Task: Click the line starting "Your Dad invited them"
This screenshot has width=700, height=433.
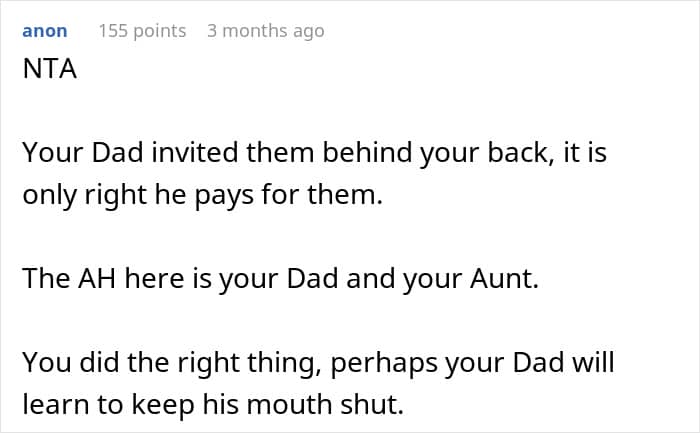Action: click(314, 153)
